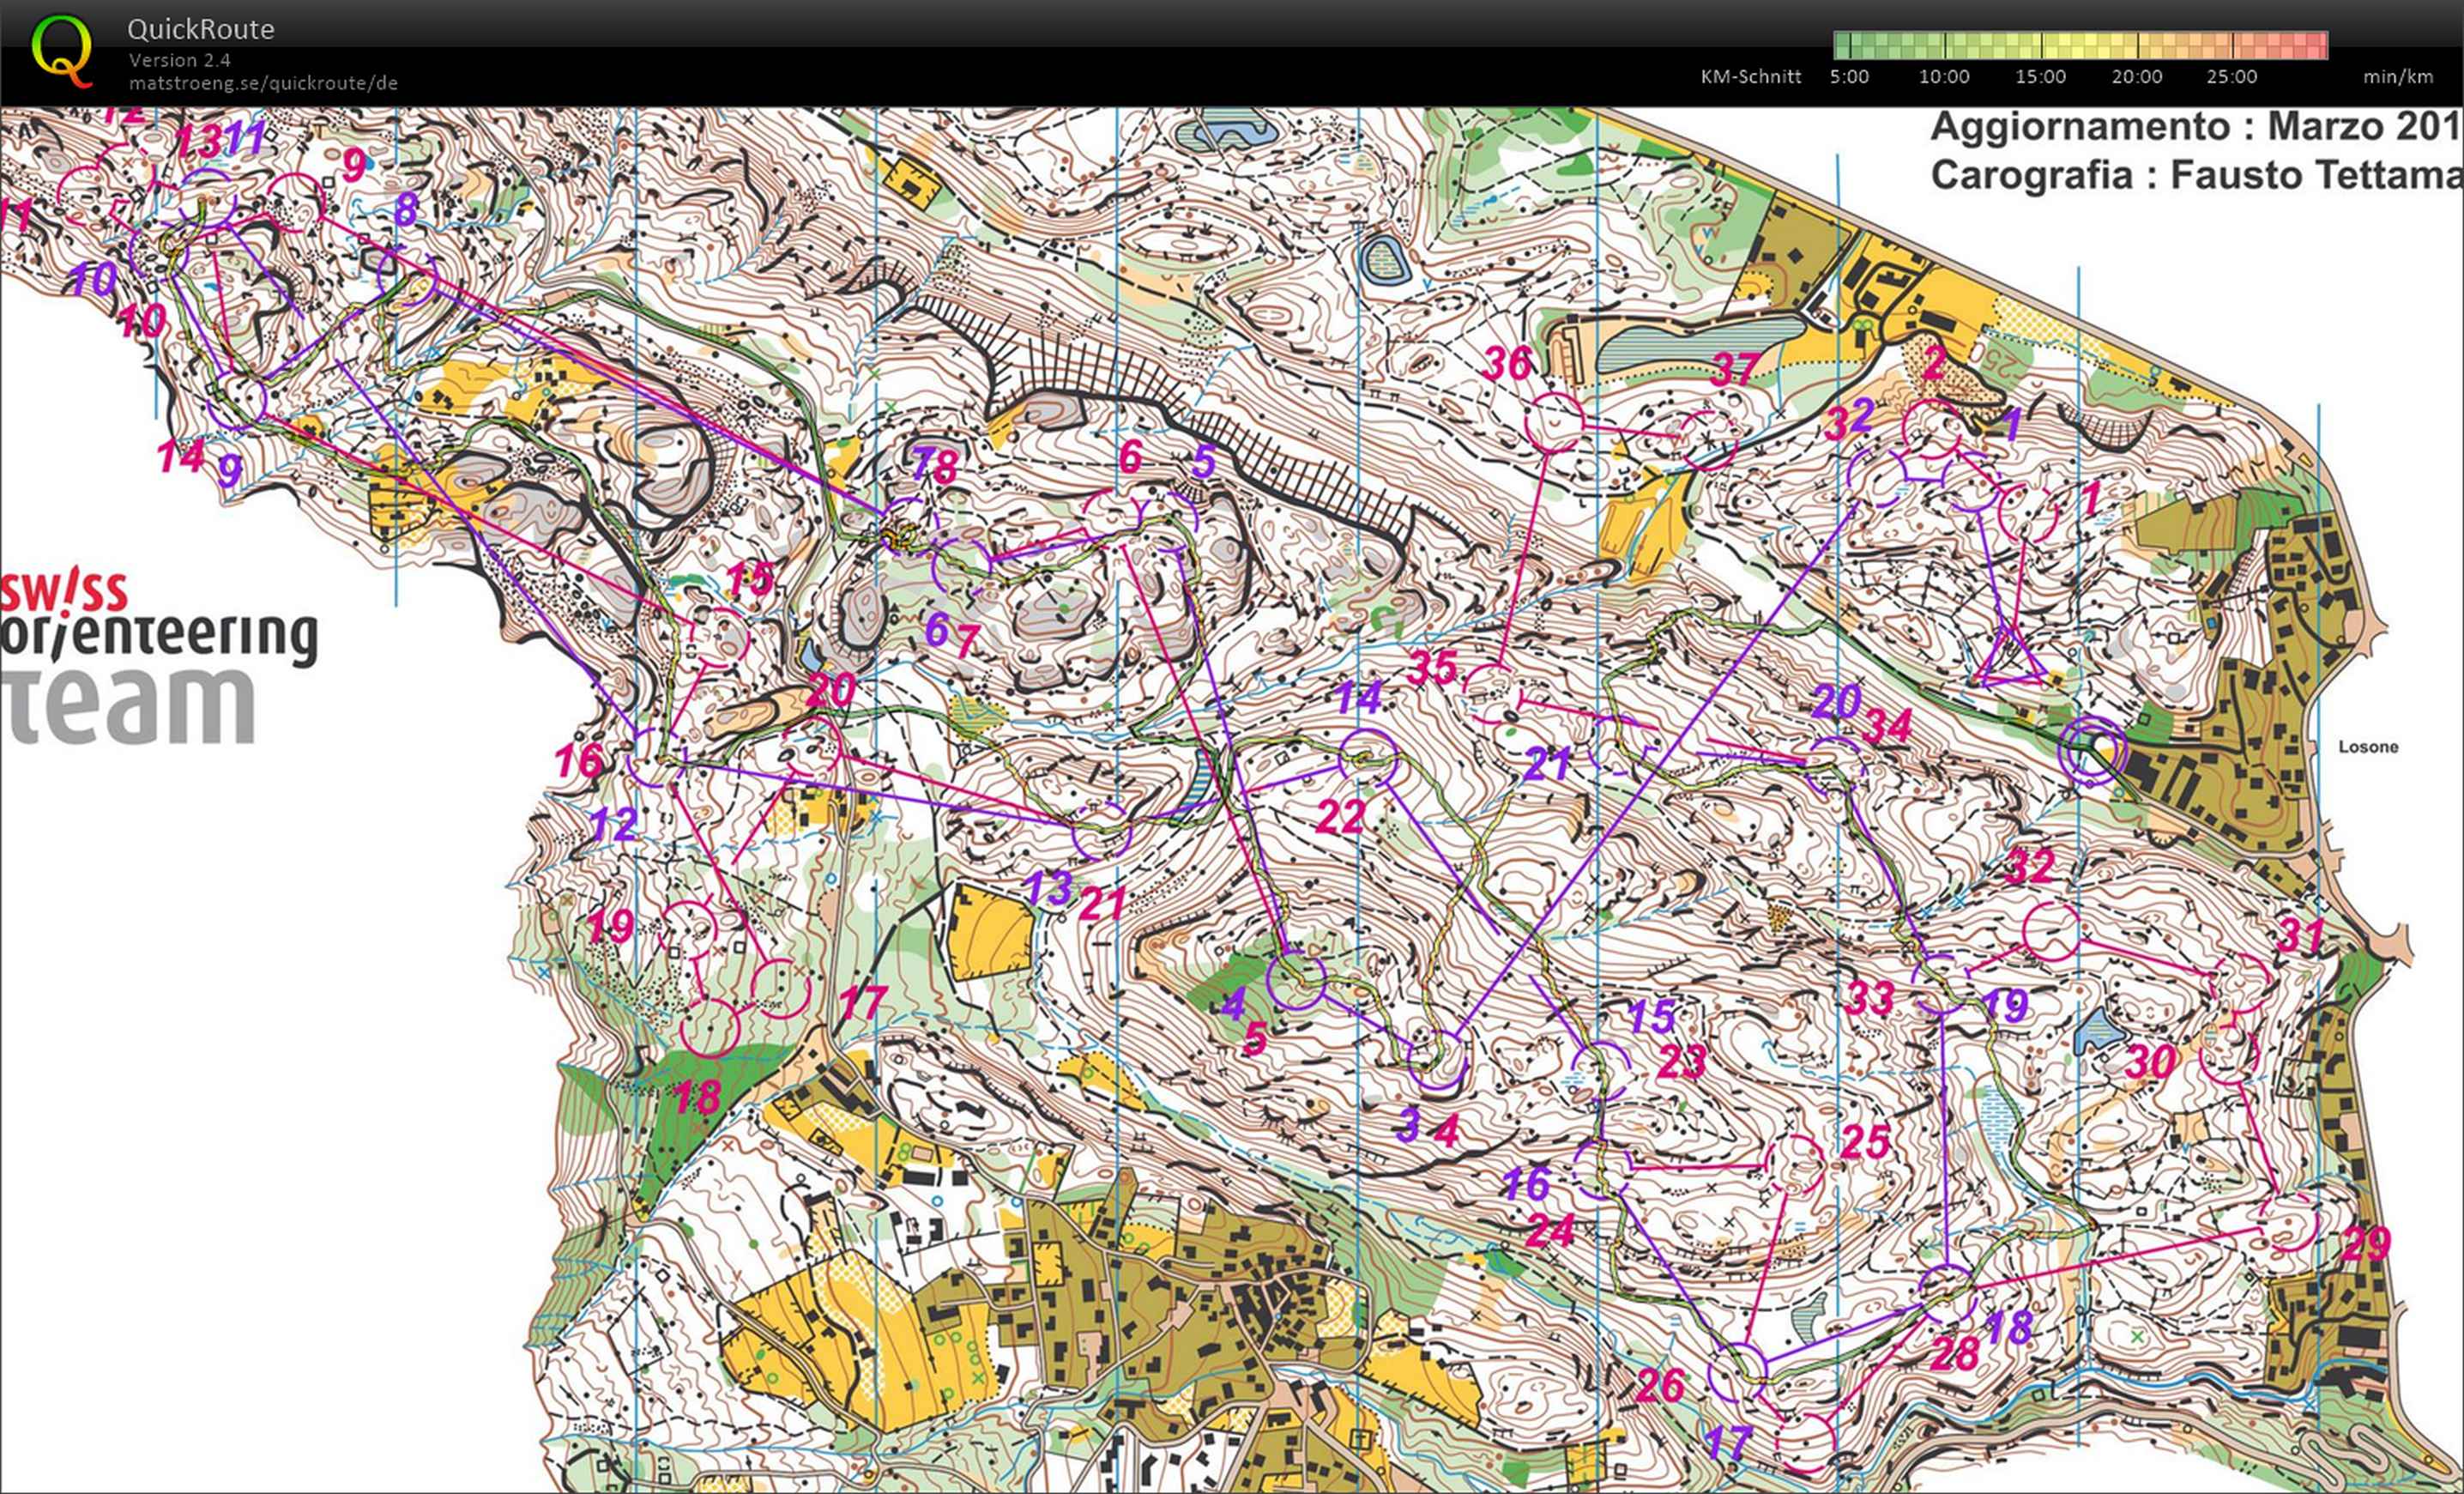This screenshot has width=2464, height=1494.
Task: Click the Losone place name label
Action: point(2368,746)
